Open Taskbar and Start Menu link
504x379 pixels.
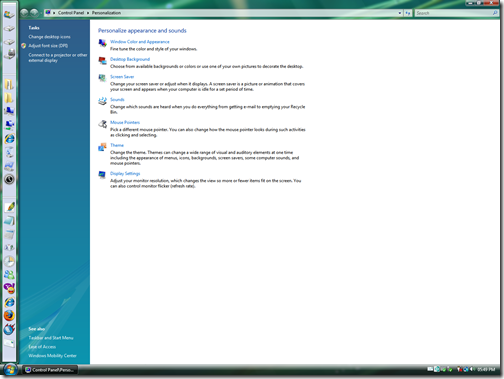tap(51, 338)
